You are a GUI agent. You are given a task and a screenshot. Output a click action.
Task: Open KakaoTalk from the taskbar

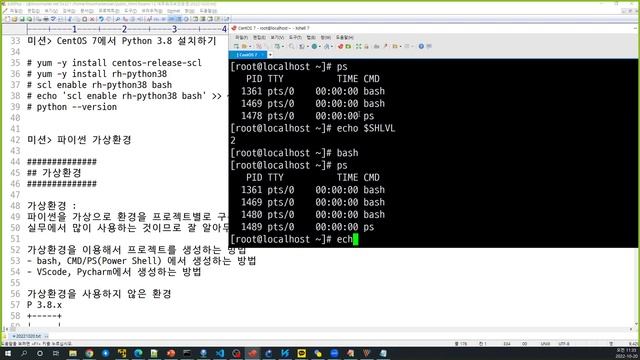tap(301, 353)
